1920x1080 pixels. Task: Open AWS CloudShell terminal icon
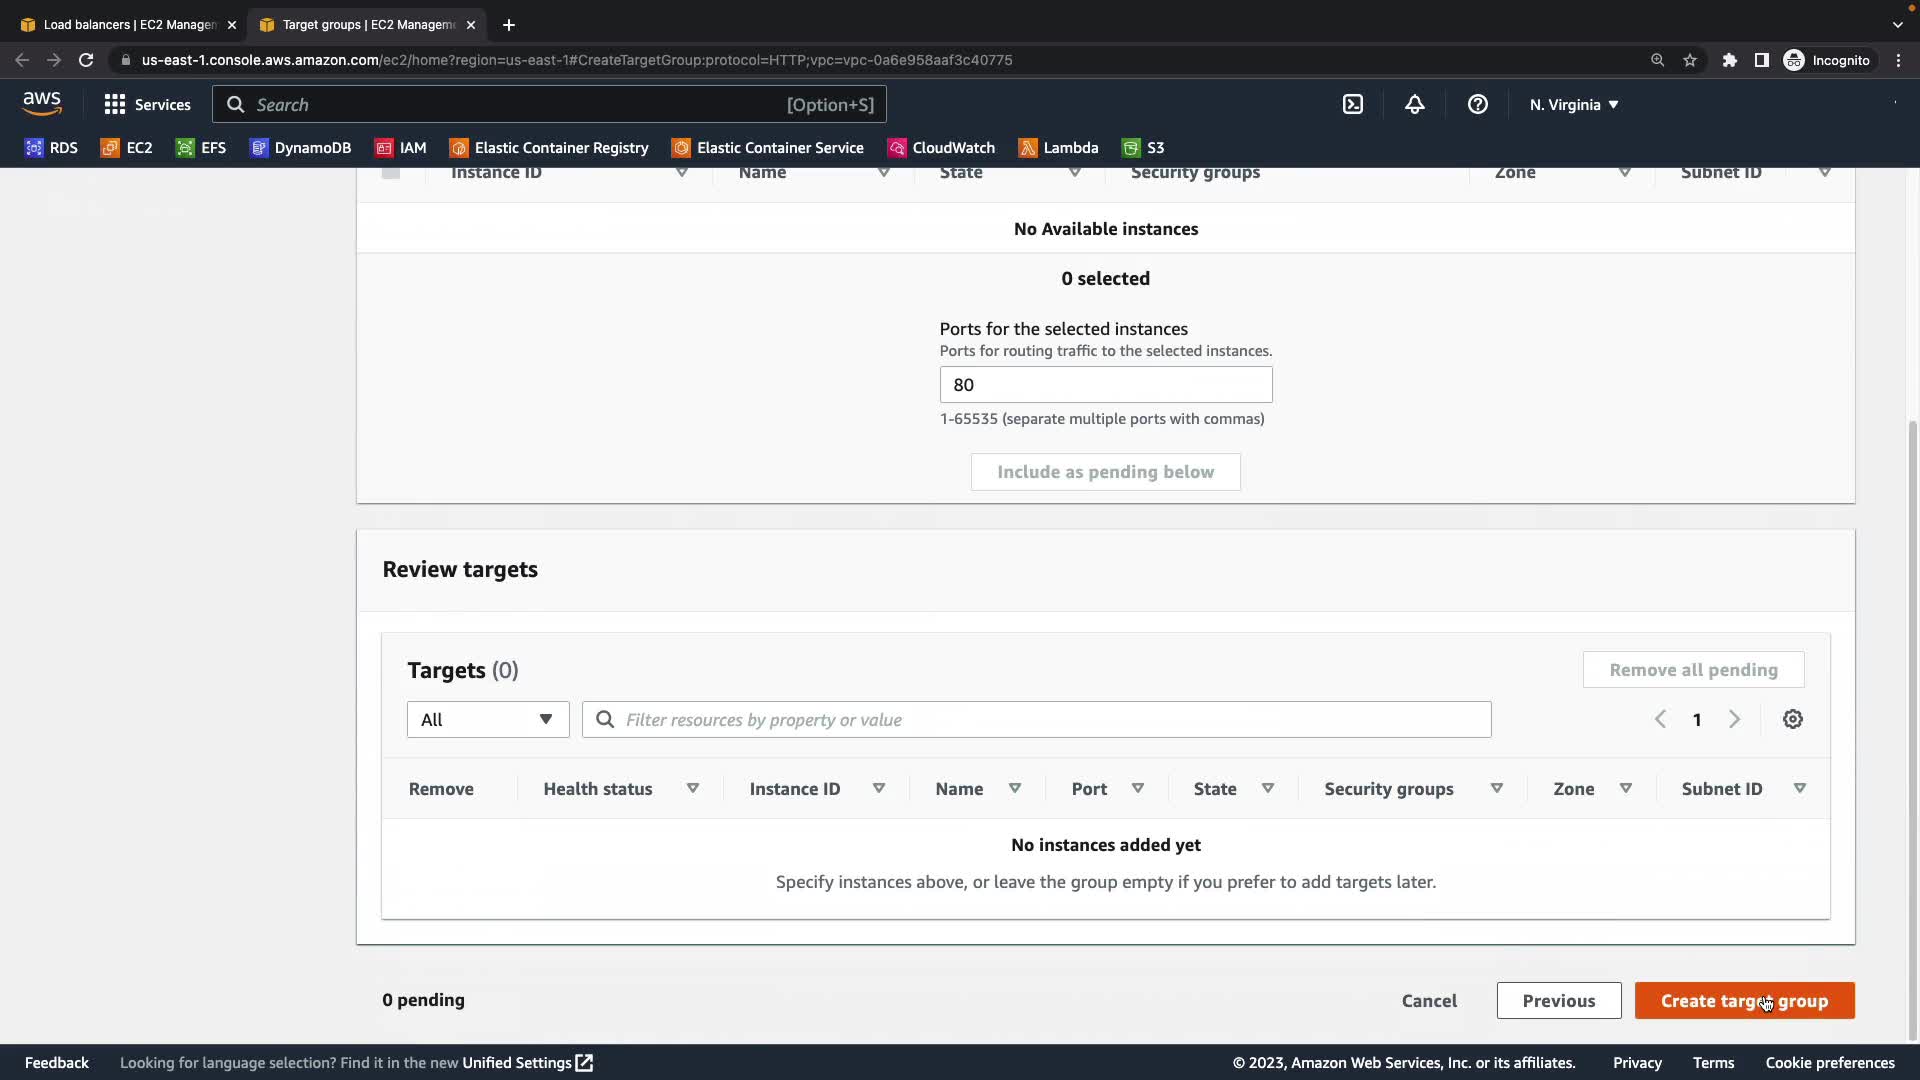1352,104
